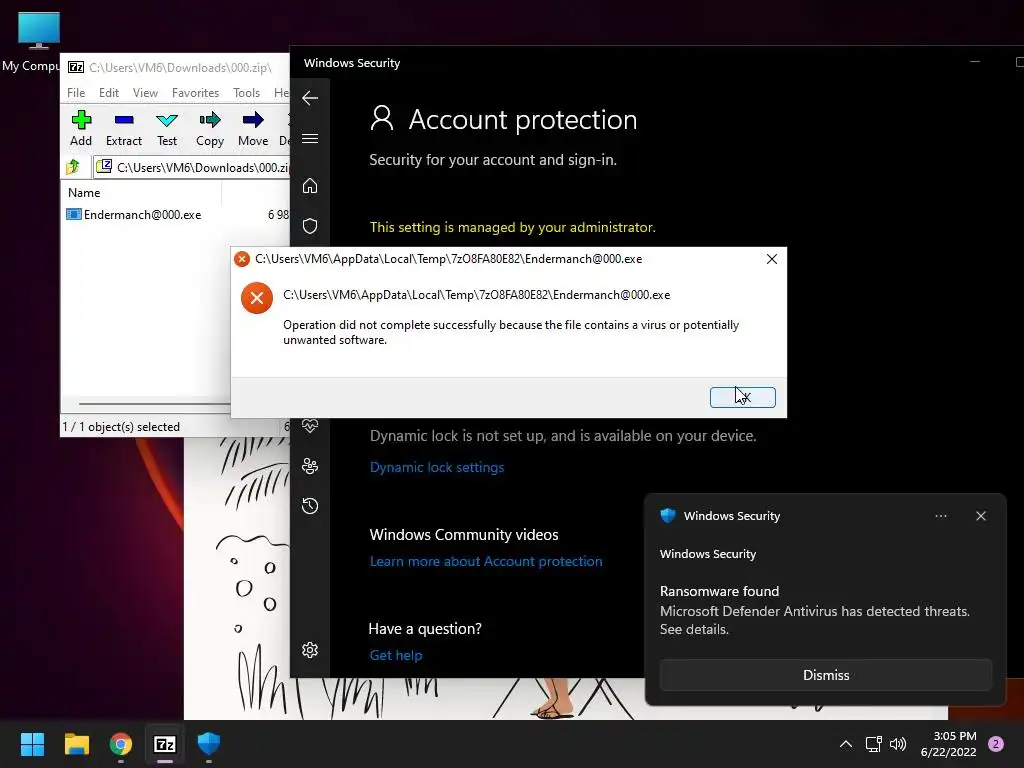The height and width of the screenshot is (768, 1024).
Task: Dismiss the Ransomware found notification
Action: coord(825,675)
